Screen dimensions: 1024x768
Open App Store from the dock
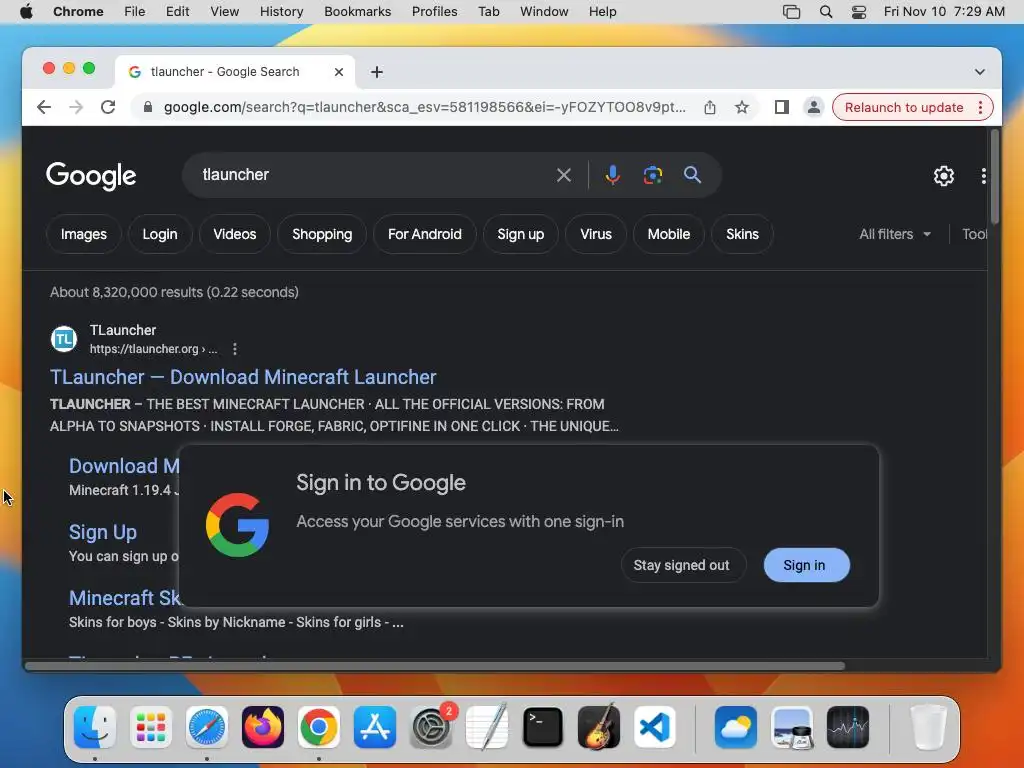pyautogui.click(x=375, y=727)
